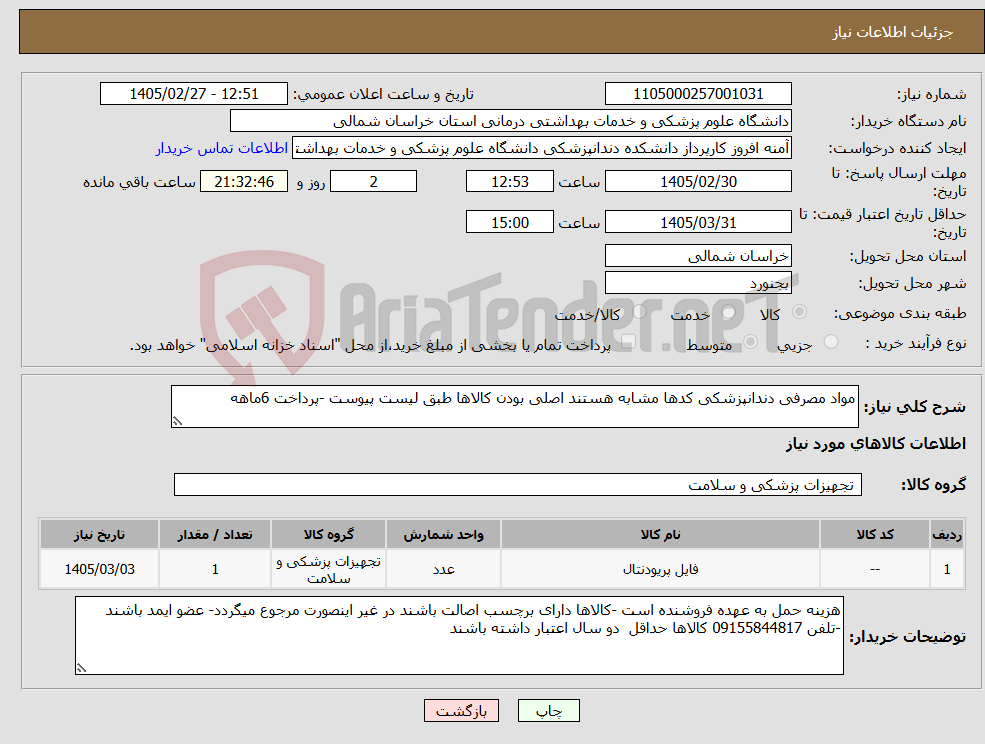Click the response deadline date 1405/02/30
The image size is (985, 744).
click(698, 182)
